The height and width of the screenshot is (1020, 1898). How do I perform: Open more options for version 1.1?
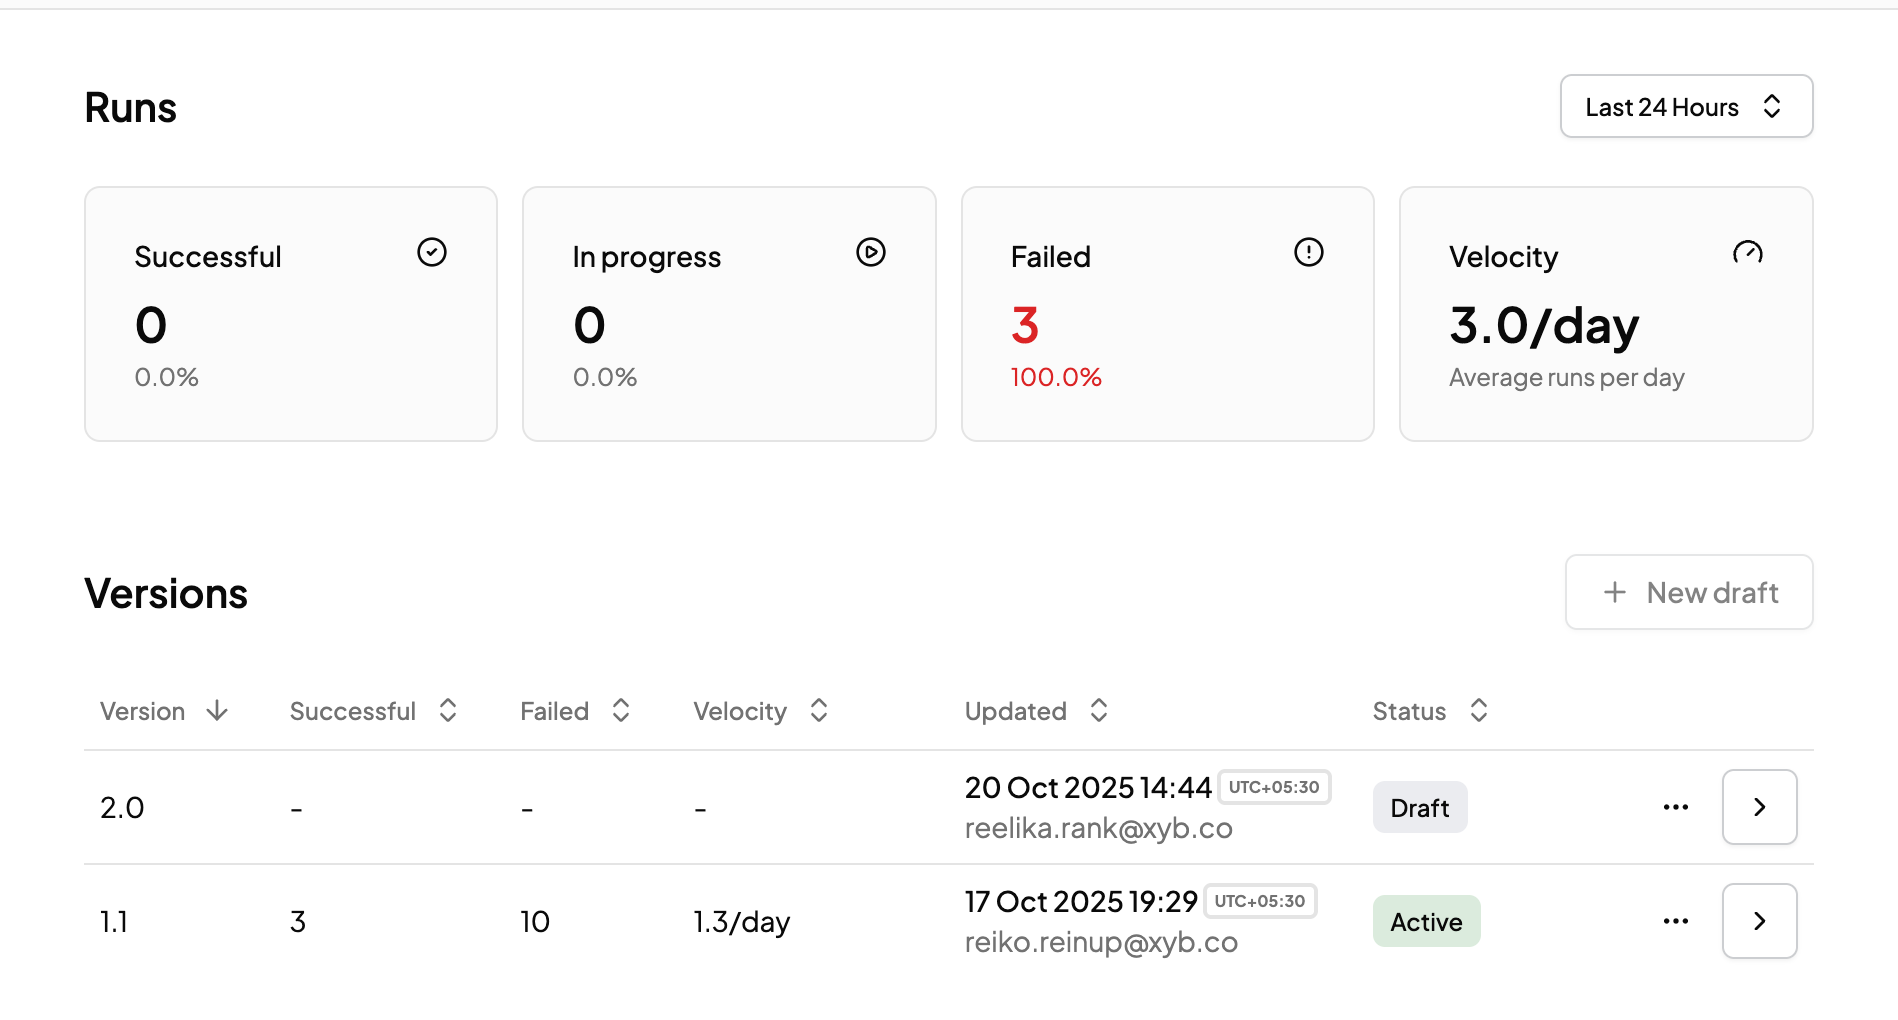1676,921
